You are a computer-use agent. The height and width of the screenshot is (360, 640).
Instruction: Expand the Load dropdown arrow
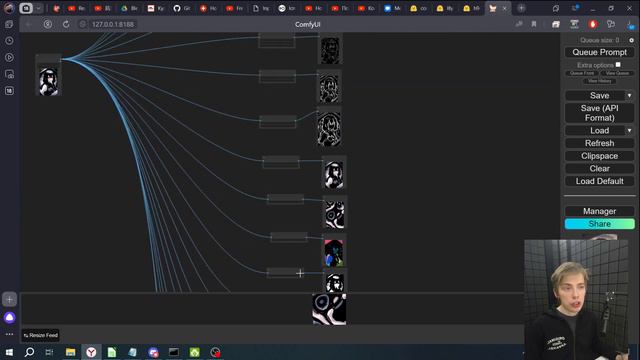pyautogui.click(x=629, y=131)
